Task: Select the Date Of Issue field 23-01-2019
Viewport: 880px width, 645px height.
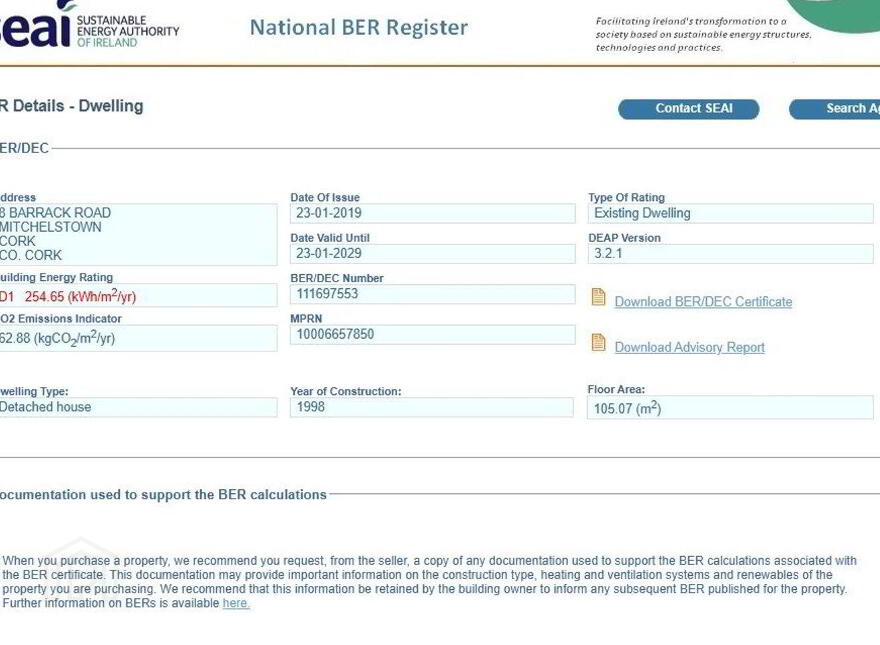Action: [433, 213]
